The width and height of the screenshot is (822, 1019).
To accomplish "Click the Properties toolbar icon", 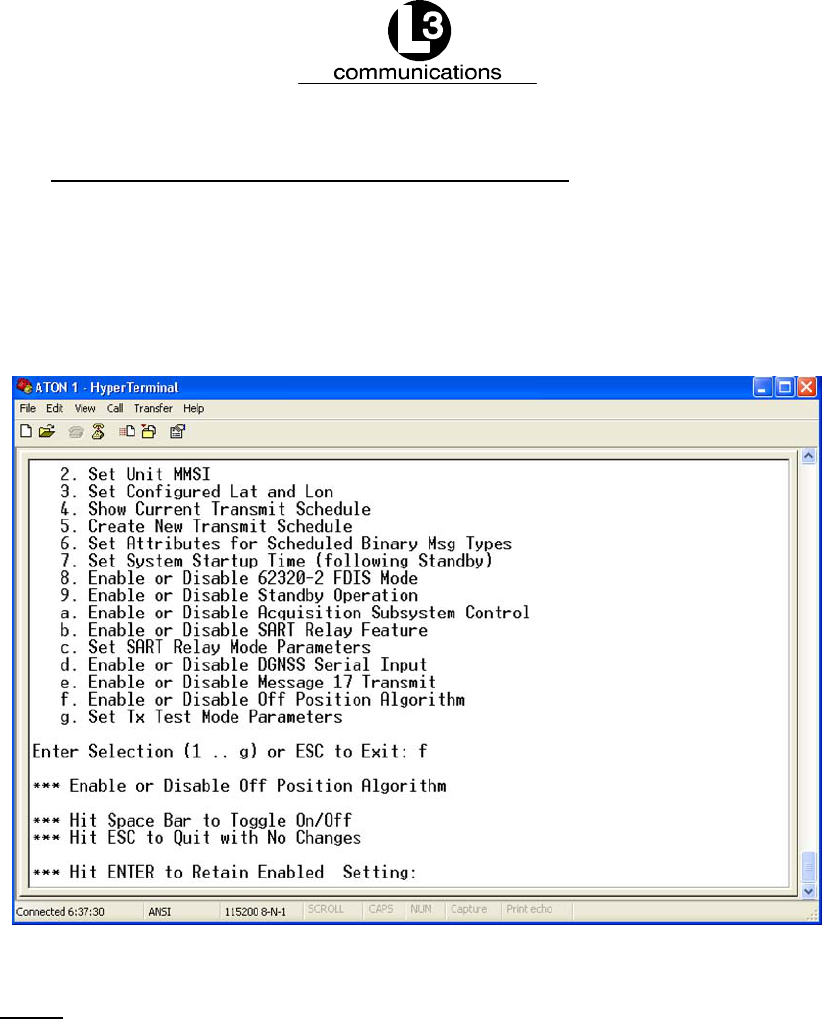I will pos(177,432).
